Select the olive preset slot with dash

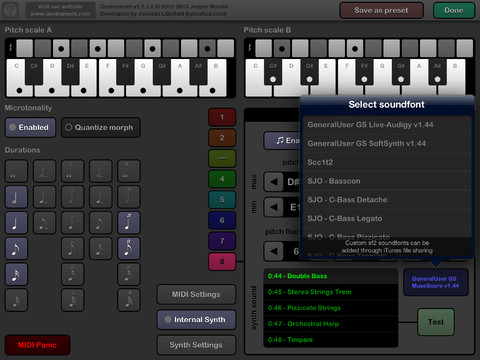222,159
